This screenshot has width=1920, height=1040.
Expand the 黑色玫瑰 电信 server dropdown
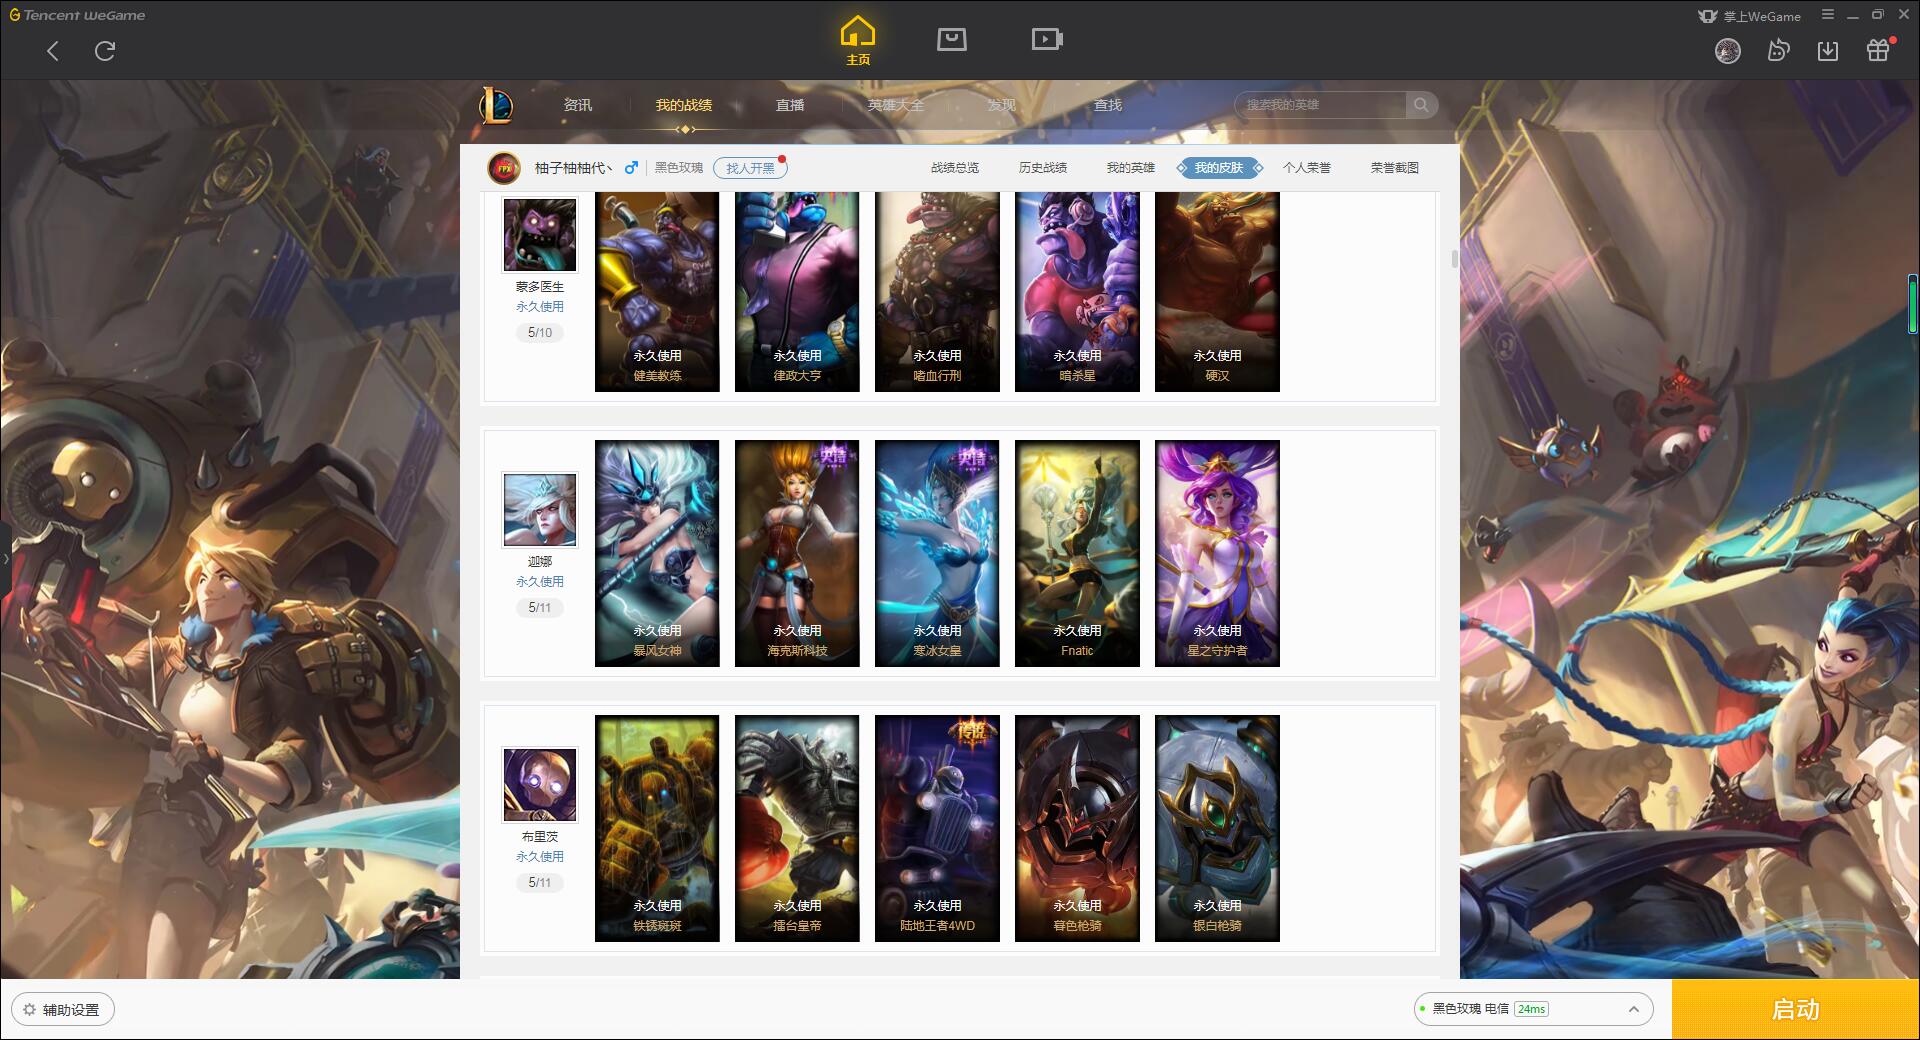click(x=1533, y=1009)
